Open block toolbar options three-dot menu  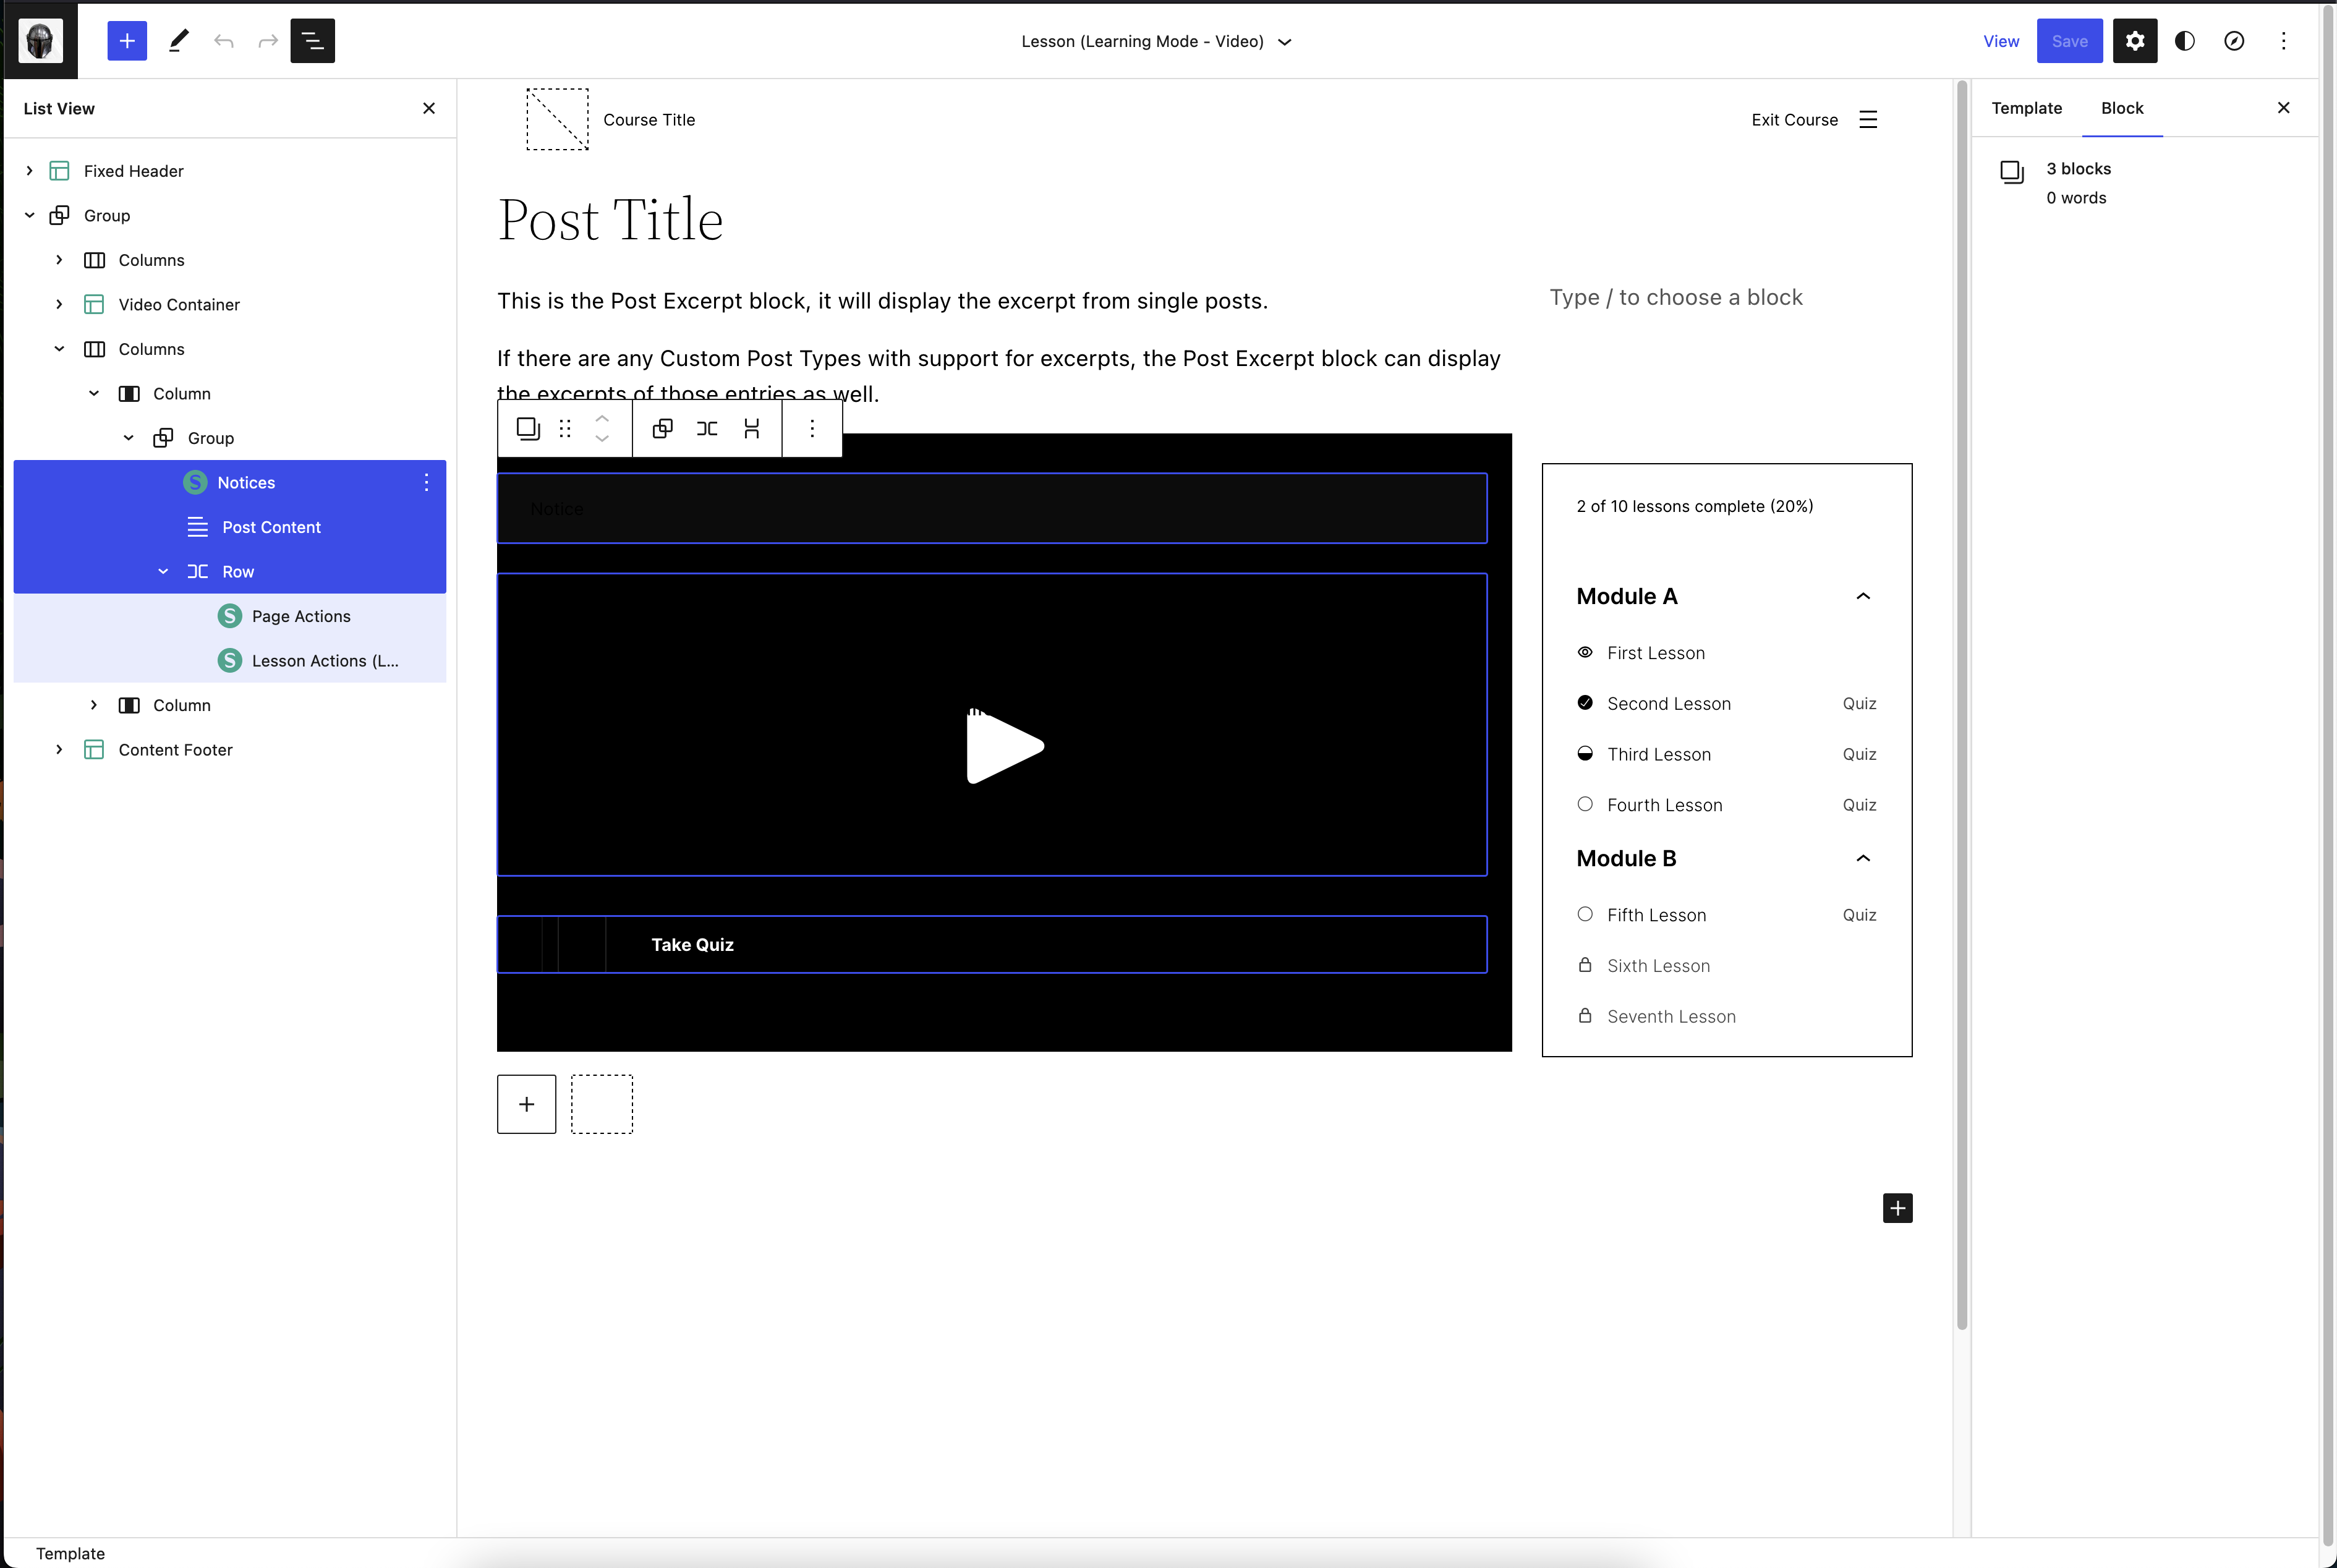[x=812, y=429]
